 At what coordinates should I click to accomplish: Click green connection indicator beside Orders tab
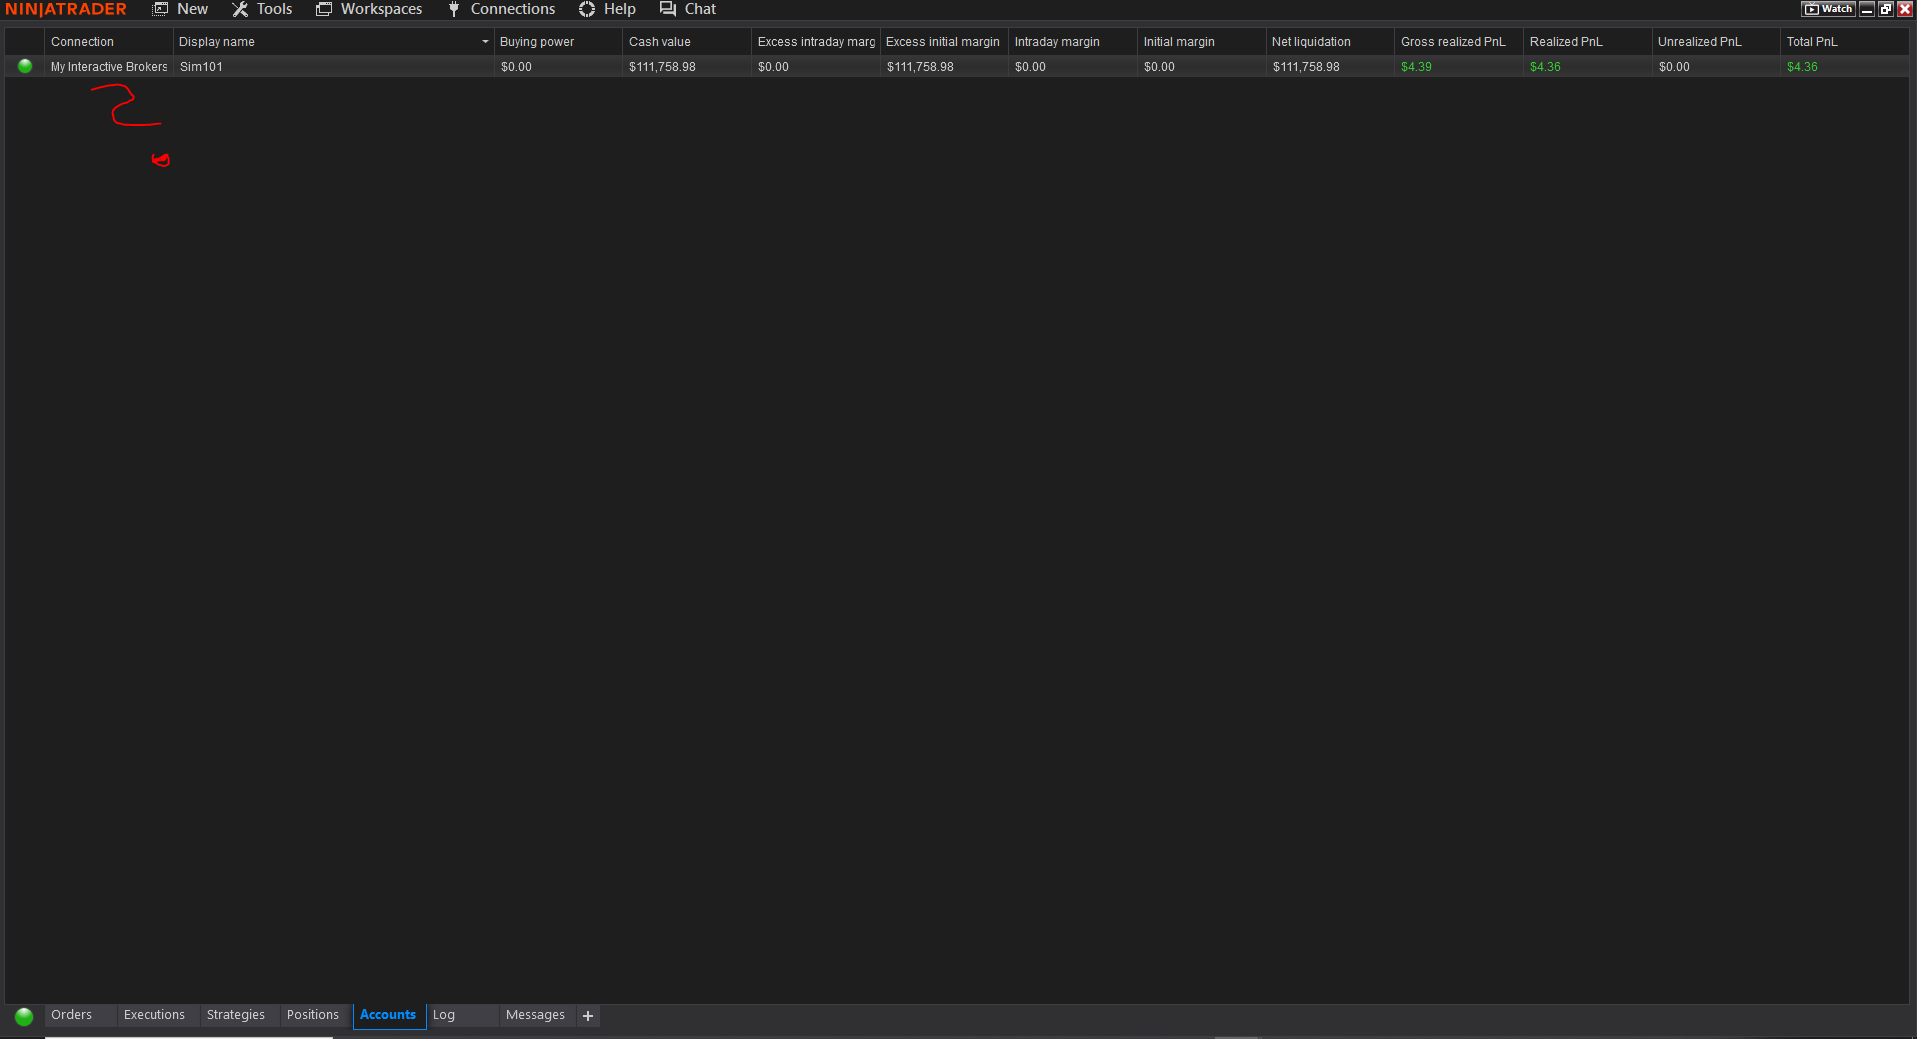[x=24, y=1016]
